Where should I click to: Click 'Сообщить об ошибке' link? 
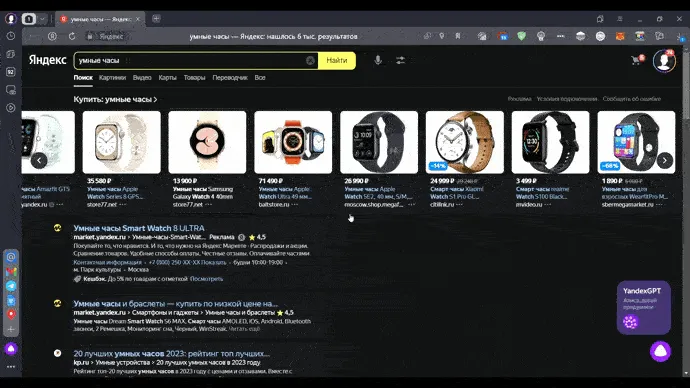[x=632, y=99]
